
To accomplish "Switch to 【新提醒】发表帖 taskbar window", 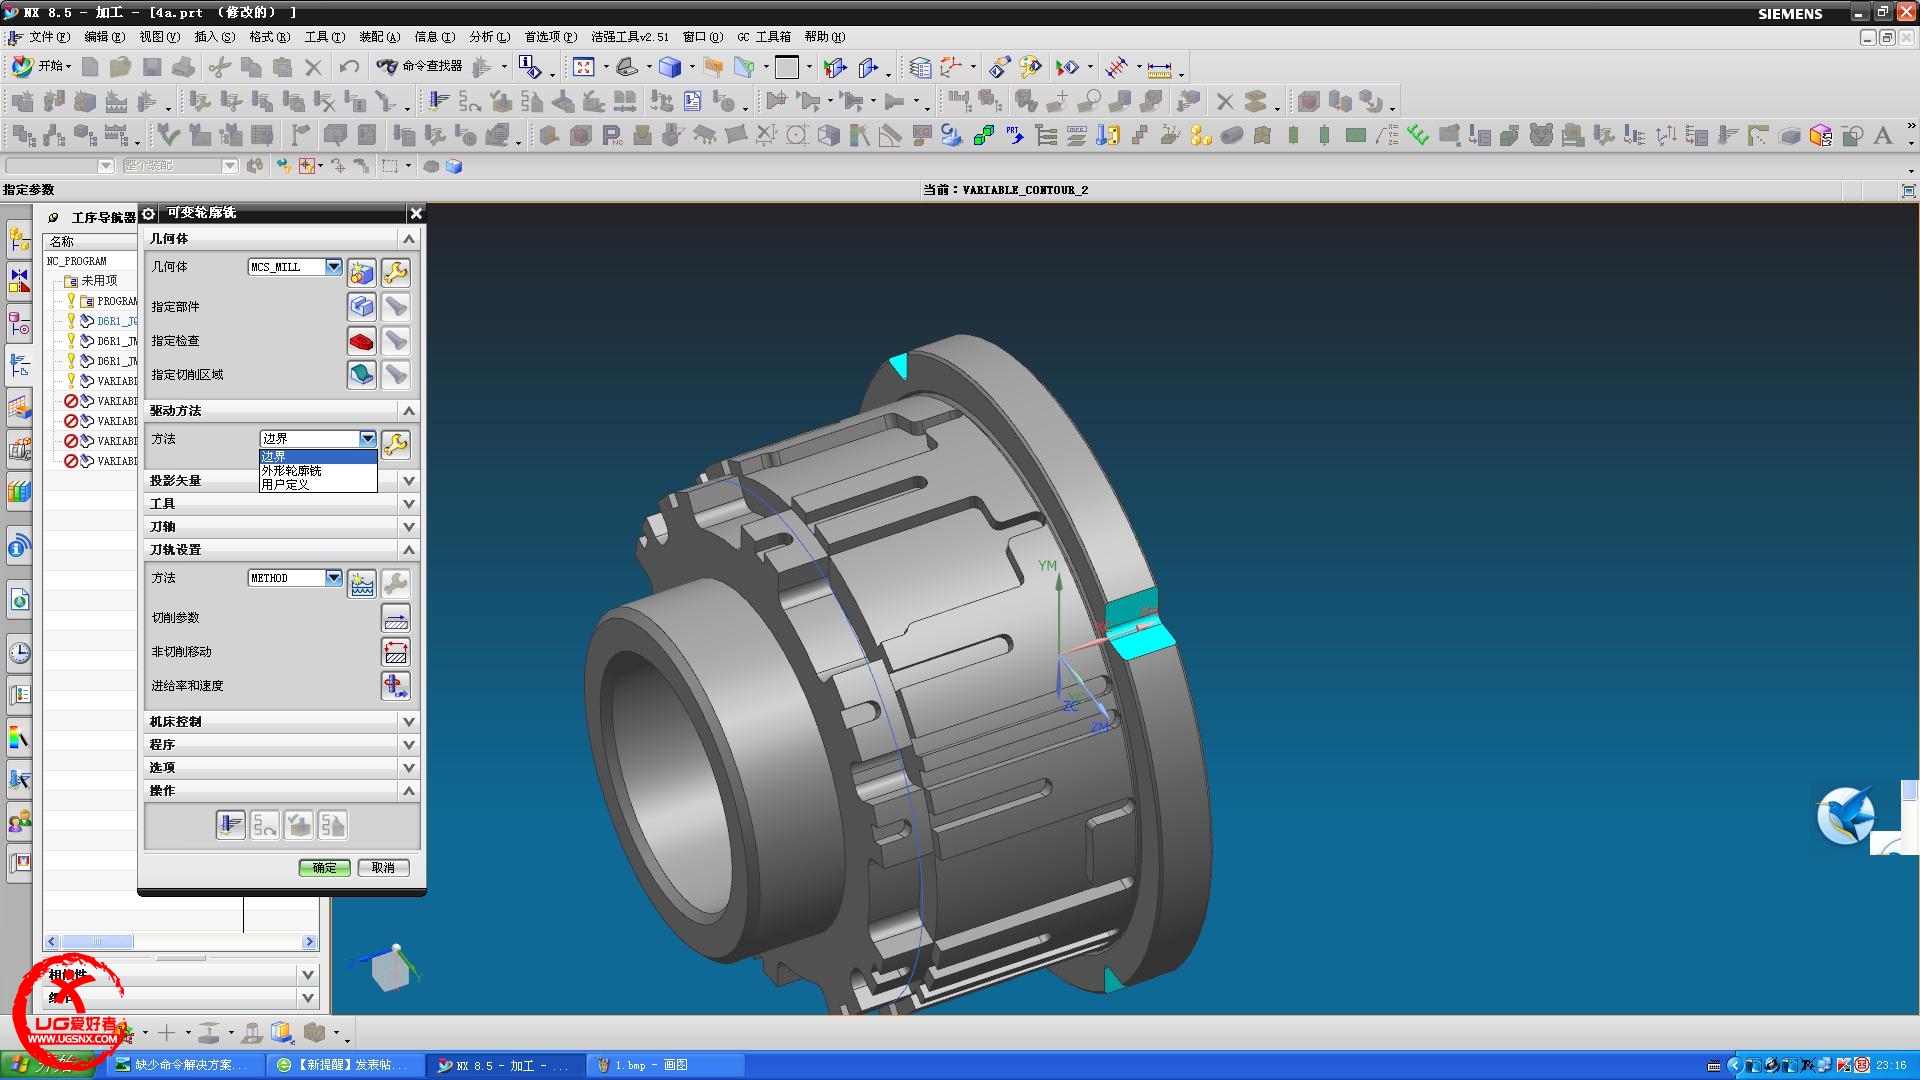I will click(345, 1065).
